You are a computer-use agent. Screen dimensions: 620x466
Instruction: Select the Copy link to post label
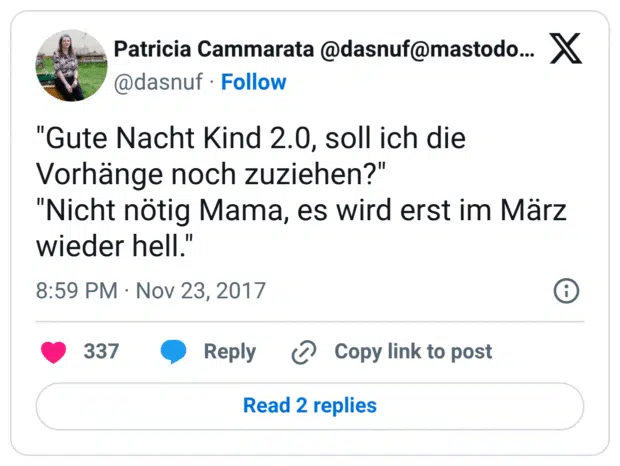click(413, 352)
